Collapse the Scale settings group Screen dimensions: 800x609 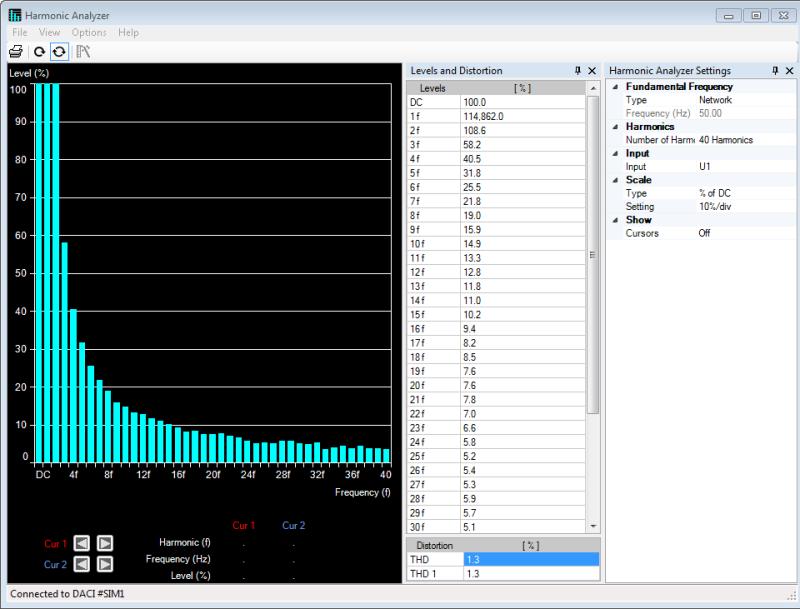[615, 180]
